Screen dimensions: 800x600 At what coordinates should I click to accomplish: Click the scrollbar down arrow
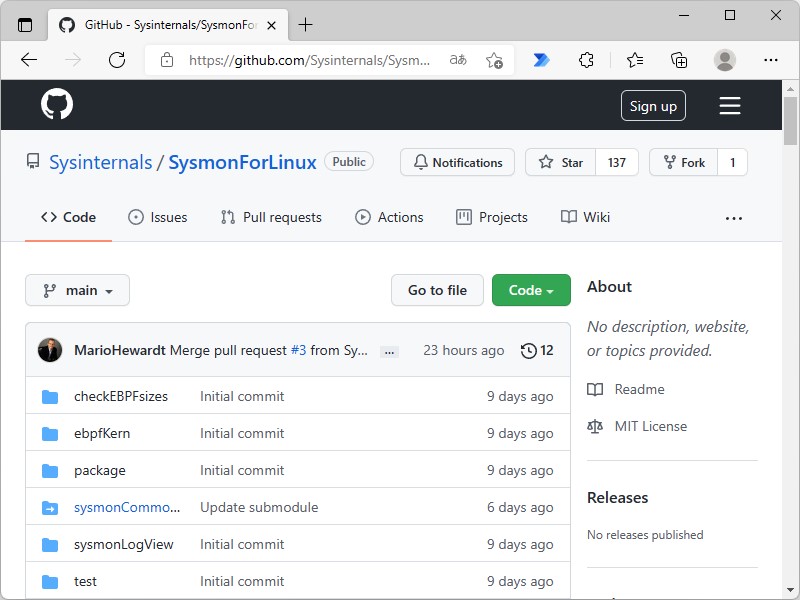point(790,590)
